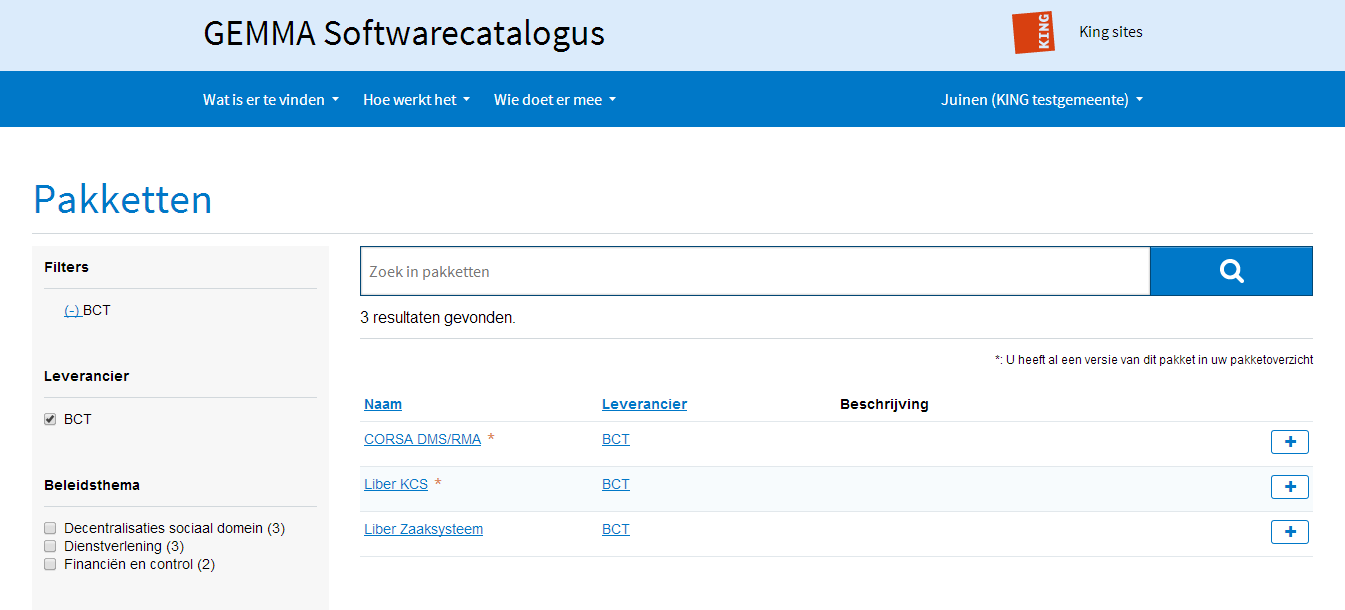Viewport: 1345px width, 610px height.
Task: Open the Juinen (KING testgemeente) account dropdown
Action: click(x=1042, y=99)
